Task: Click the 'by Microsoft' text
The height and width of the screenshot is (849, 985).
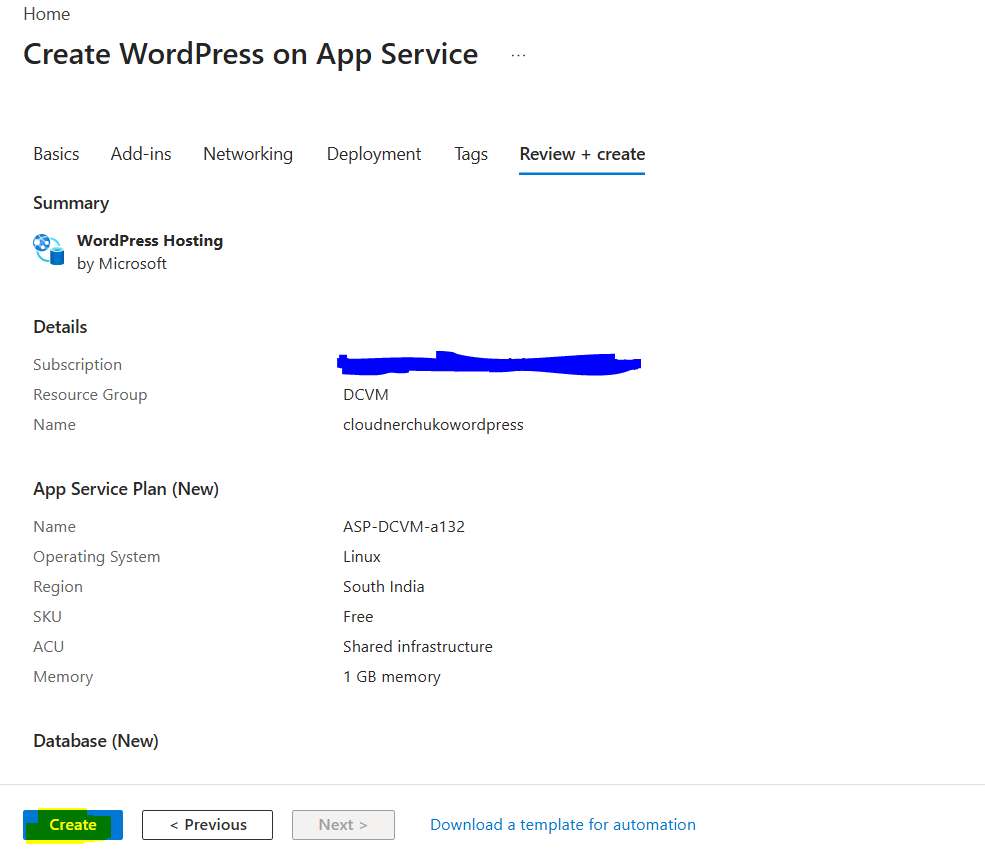Action: tap(122, 264)
